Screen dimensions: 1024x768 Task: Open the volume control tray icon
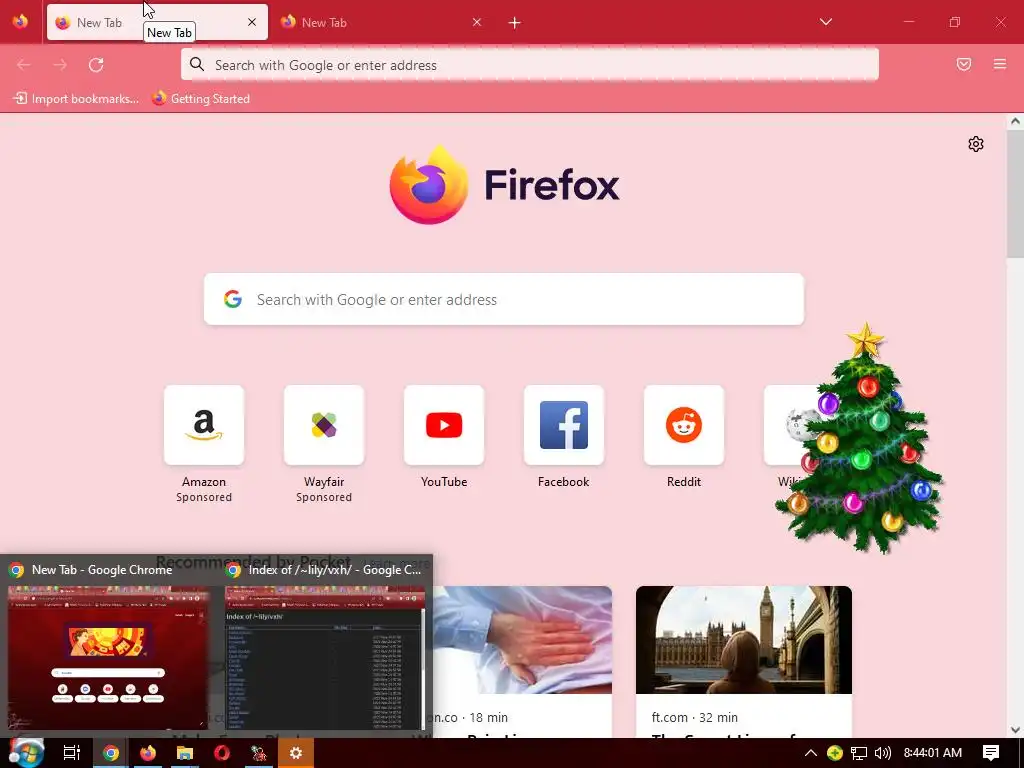883,753
